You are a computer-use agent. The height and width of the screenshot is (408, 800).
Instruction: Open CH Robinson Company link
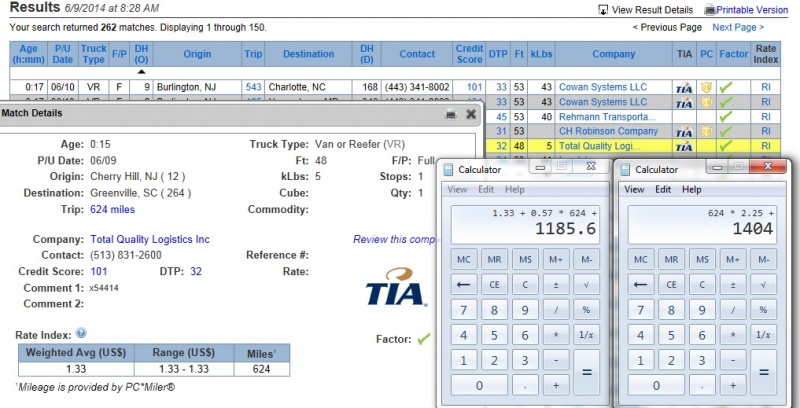pos(608,131)
